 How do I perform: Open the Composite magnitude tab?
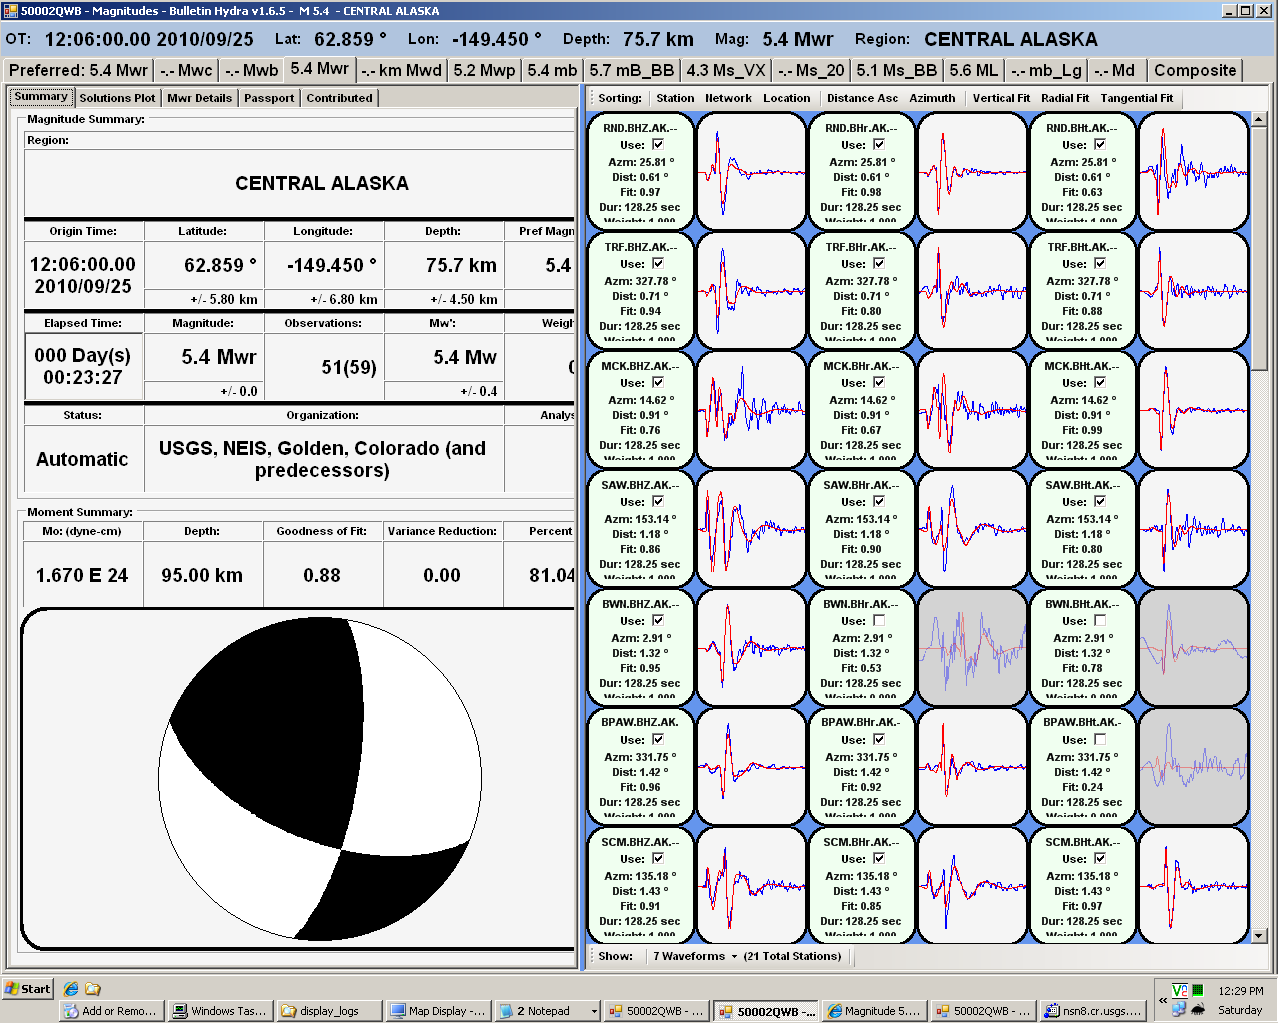point(1195,70)
